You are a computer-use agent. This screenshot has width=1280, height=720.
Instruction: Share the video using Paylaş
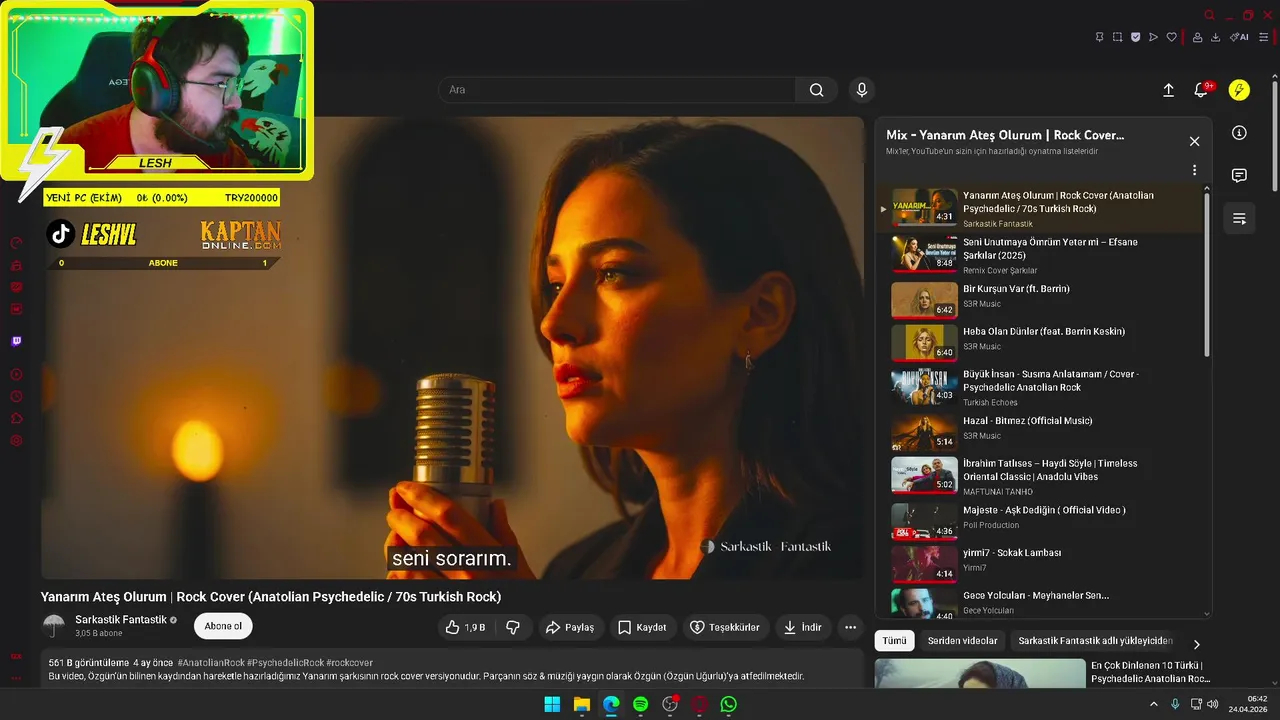tap(569, 627)
